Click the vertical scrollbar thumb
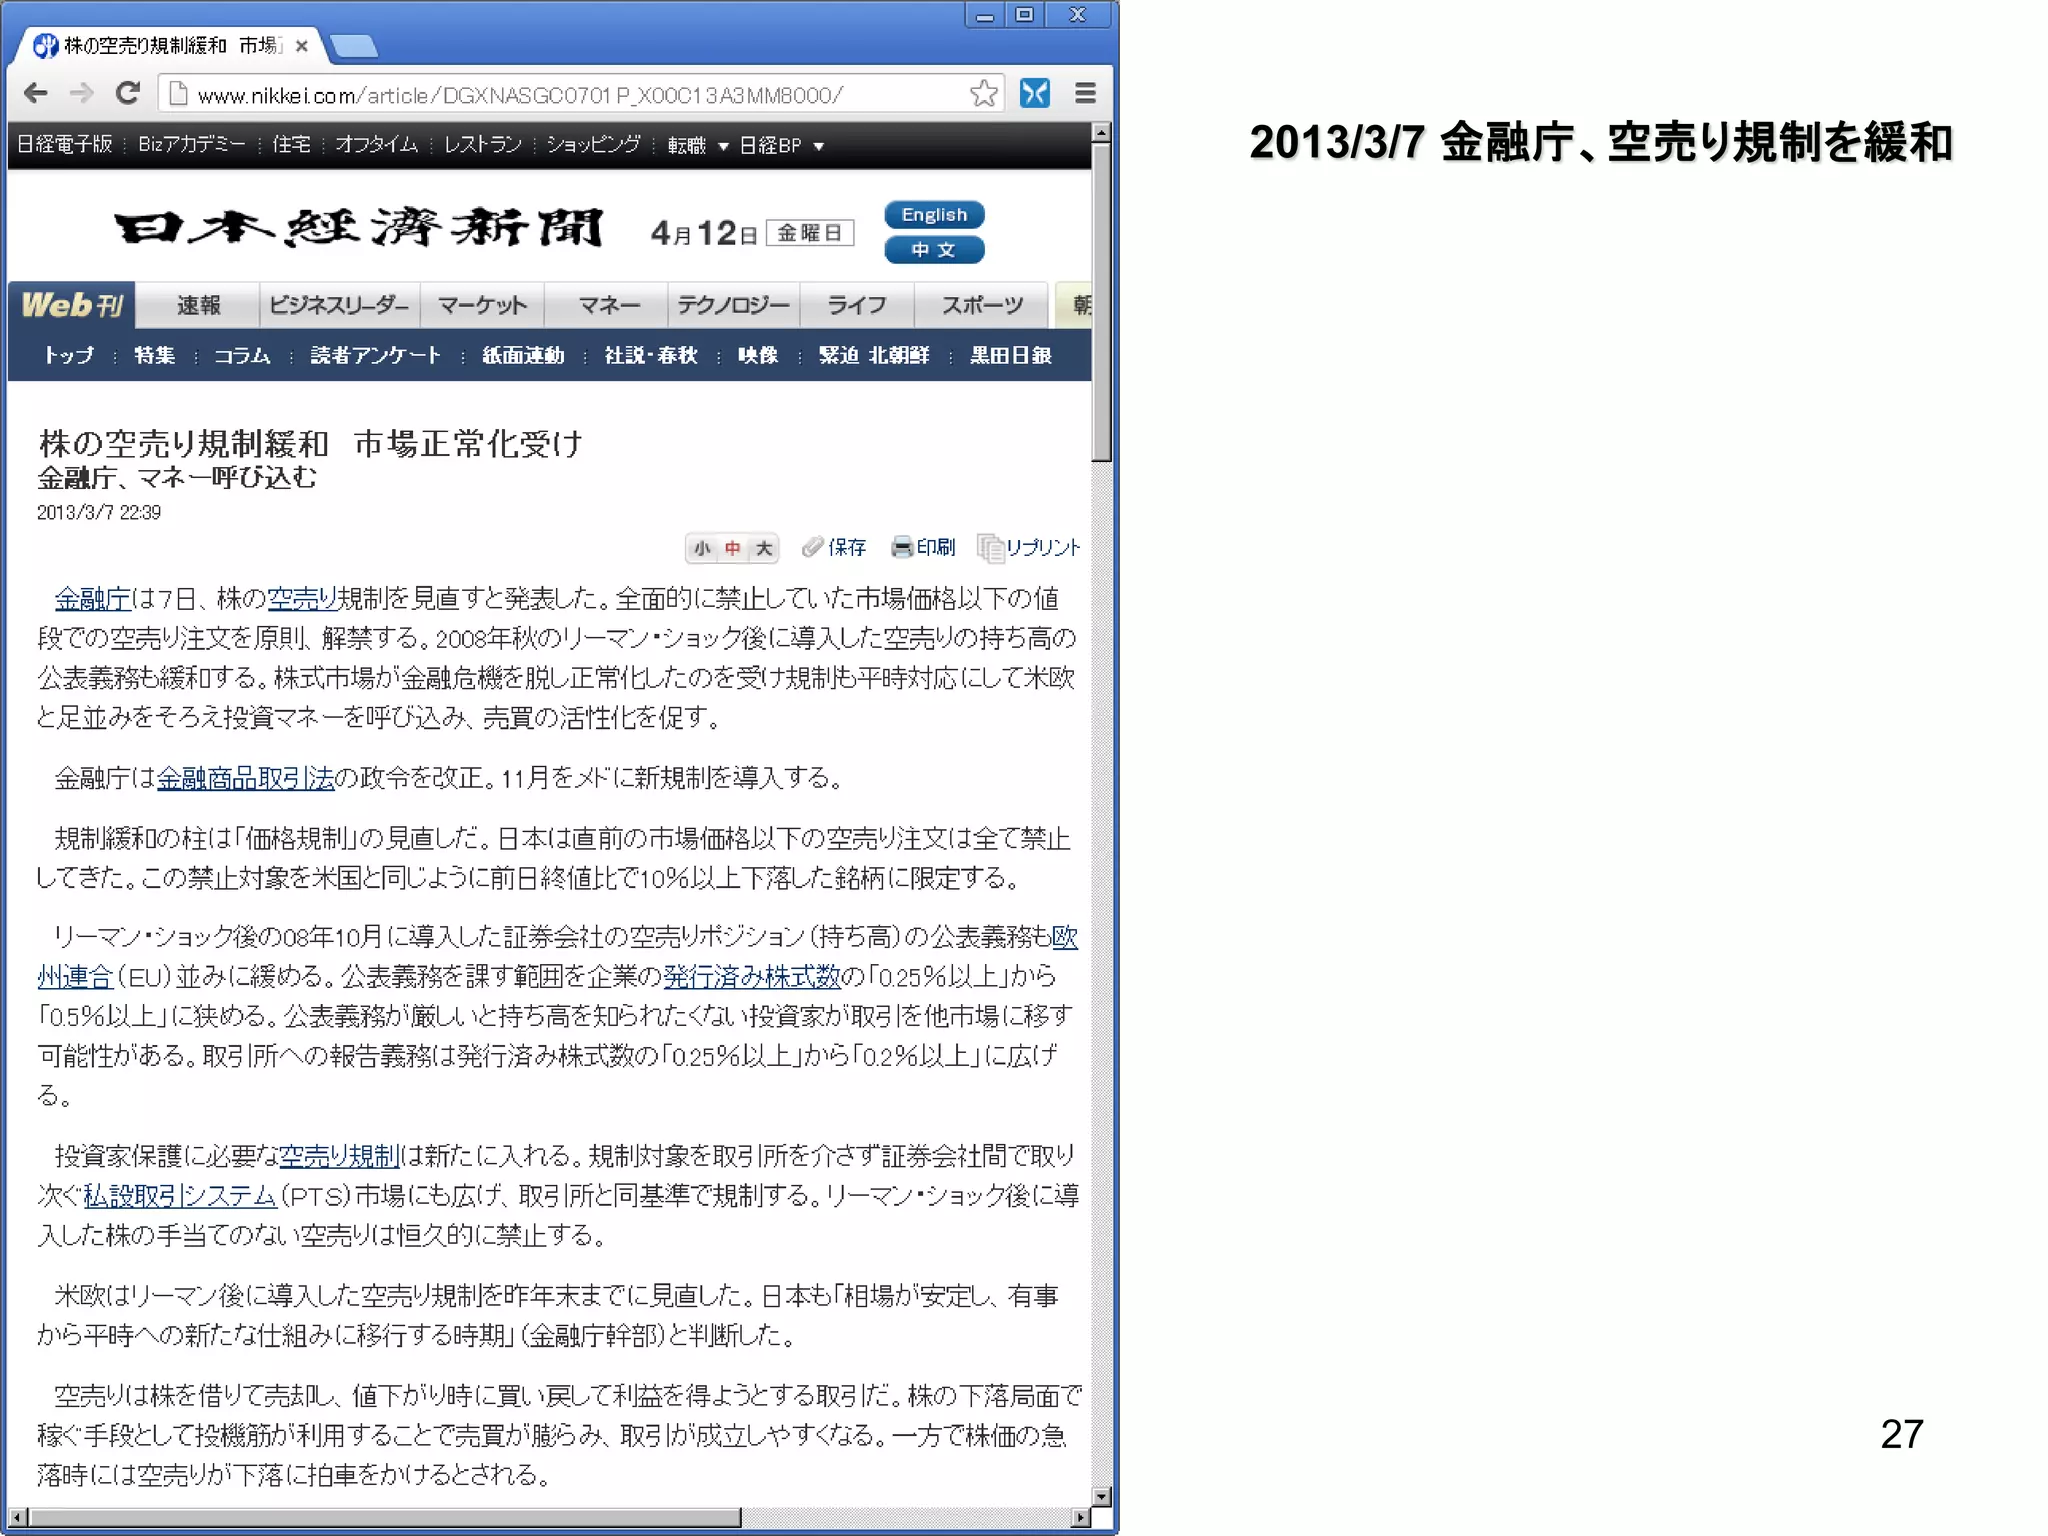The width and height of the screenshot is (2048, 1536). pos(1102,303)
